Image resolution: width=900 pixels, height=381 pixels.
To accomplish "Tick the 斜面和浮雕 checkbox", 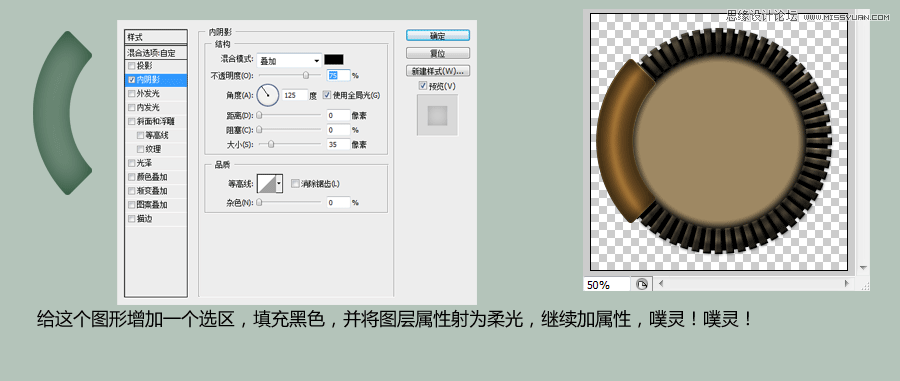I will pos(132,121).
